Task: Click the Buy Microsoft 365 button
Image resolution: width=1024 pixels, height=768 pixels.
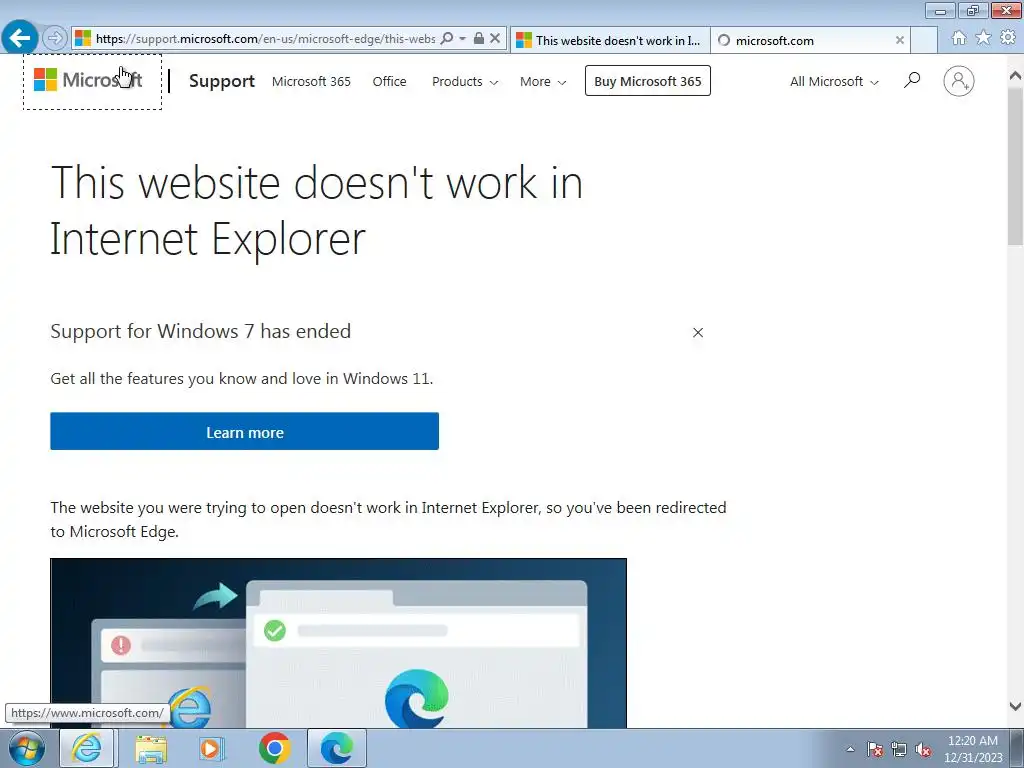Action: coord(647,81)
